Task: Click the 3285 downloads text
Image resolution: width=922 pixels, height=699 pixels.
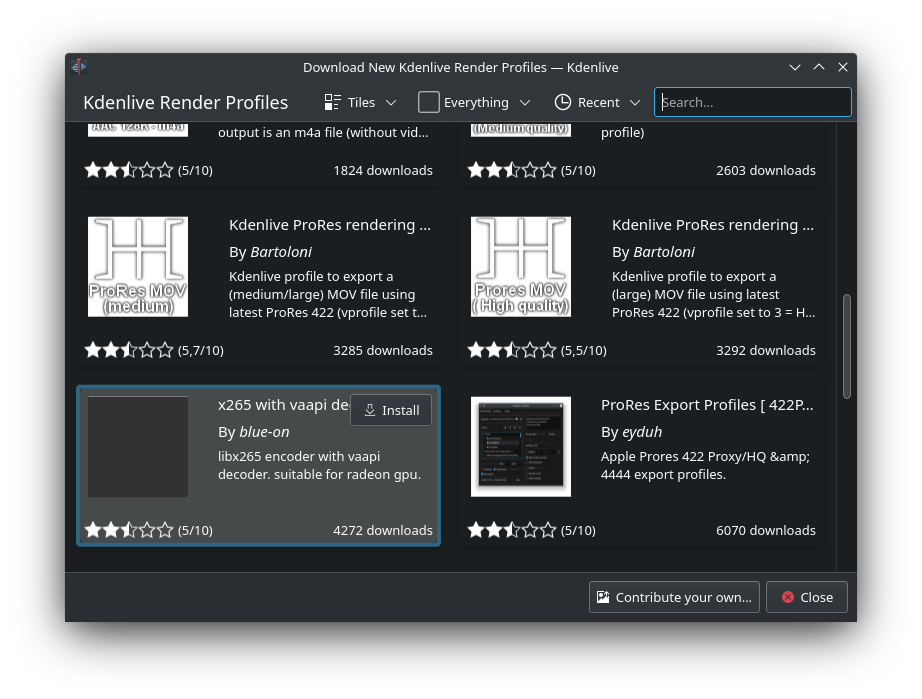Action: click(x=383, y=350)
